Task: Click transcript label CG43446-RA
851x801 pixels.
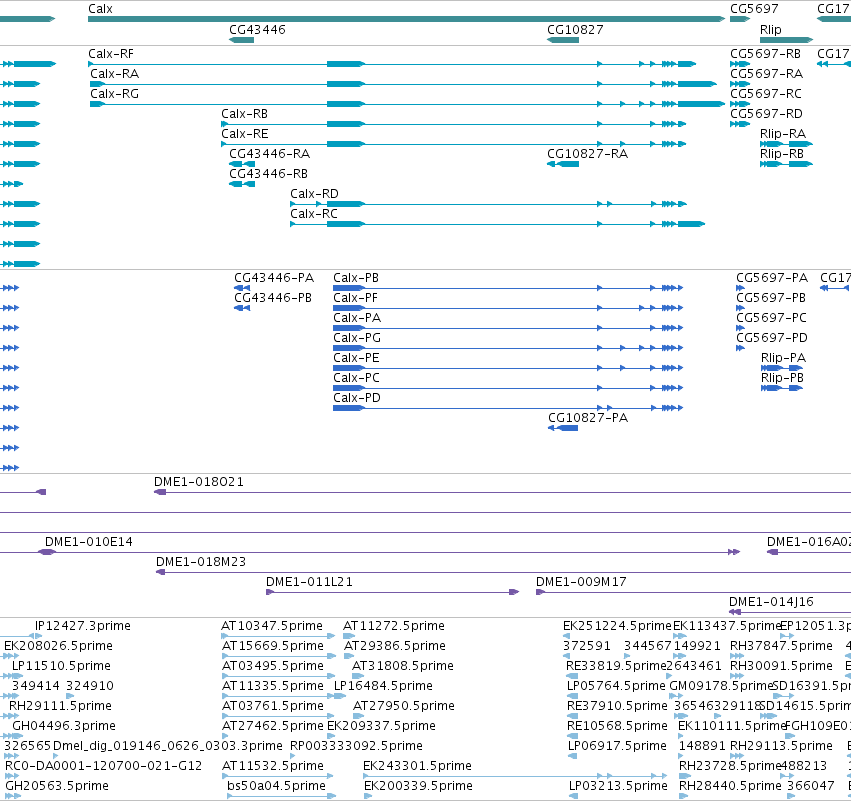Action: (270, 154)
